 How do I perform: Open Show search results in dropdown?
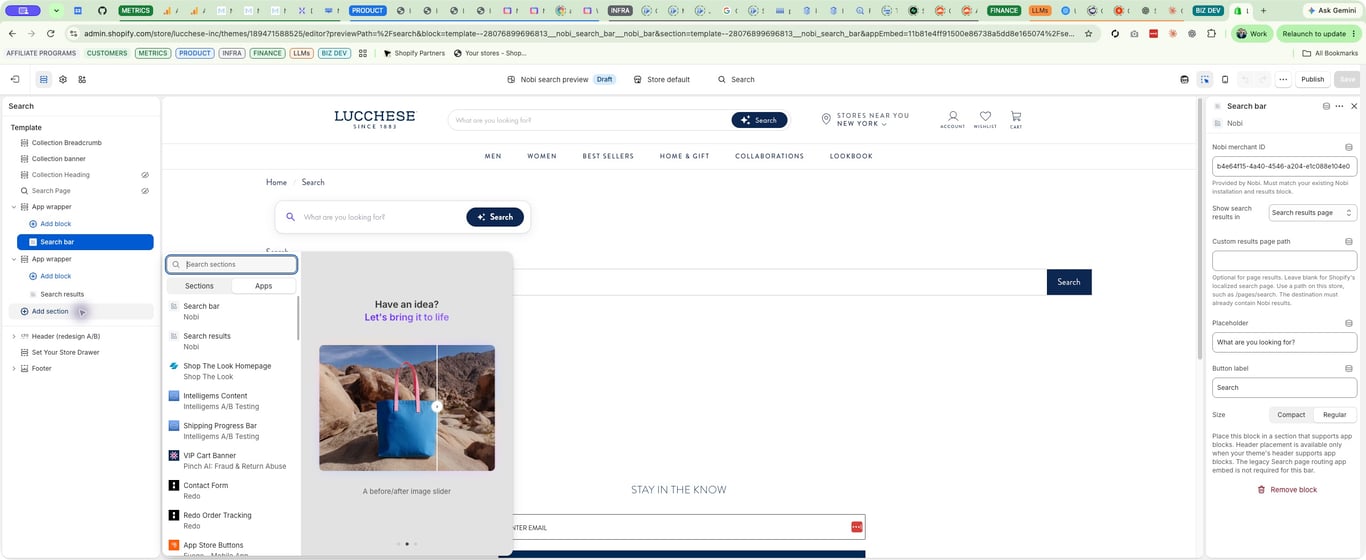(x=1312, y=212)
